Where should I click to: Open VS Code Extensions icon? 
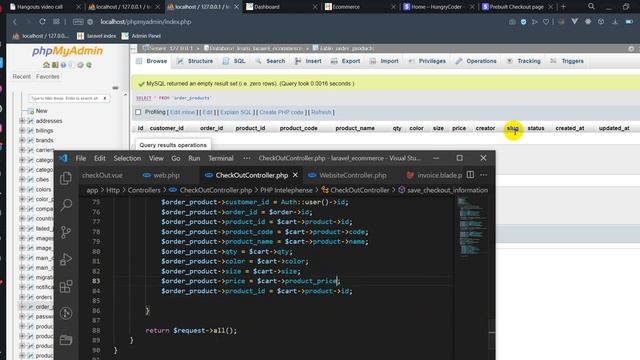click(x=66, y=286)
